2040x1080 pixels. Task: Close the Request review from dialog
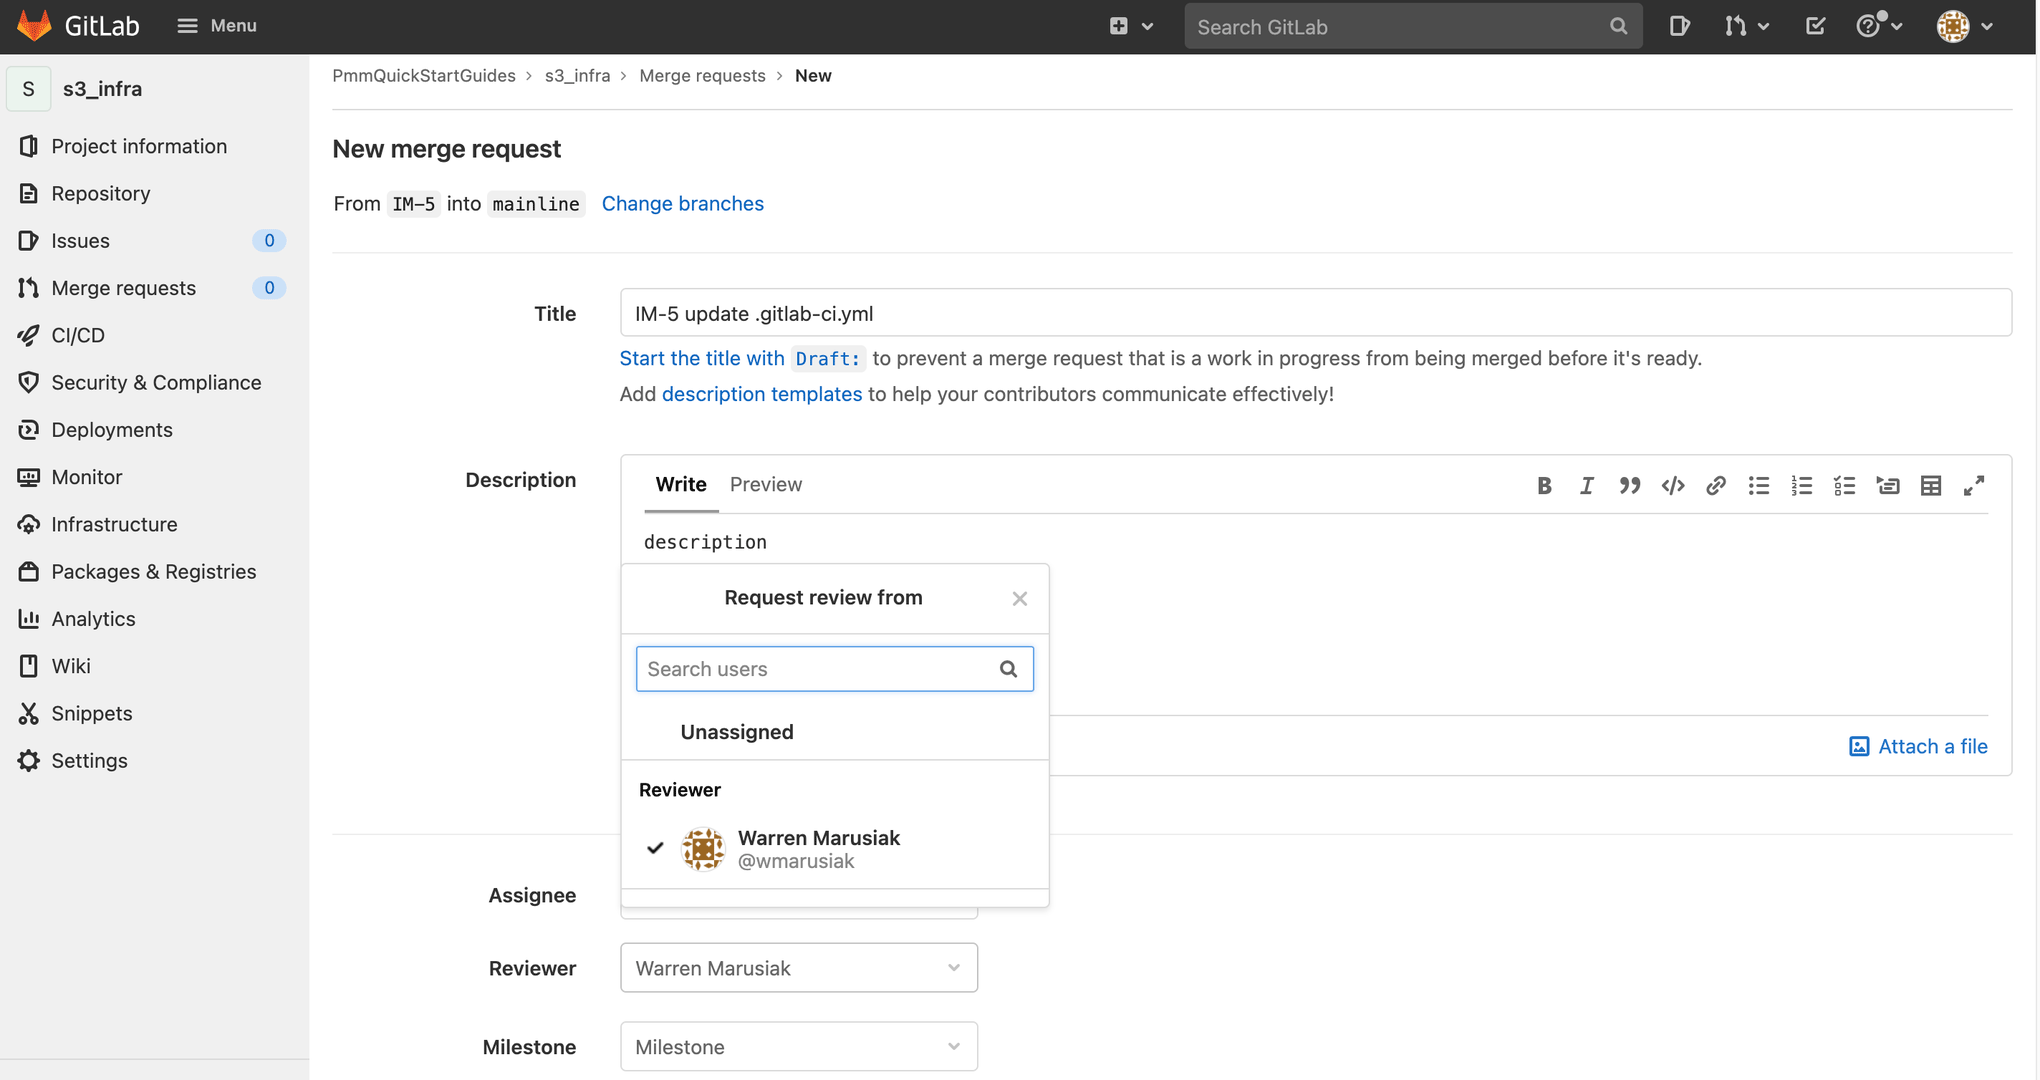coord(1020,598)
